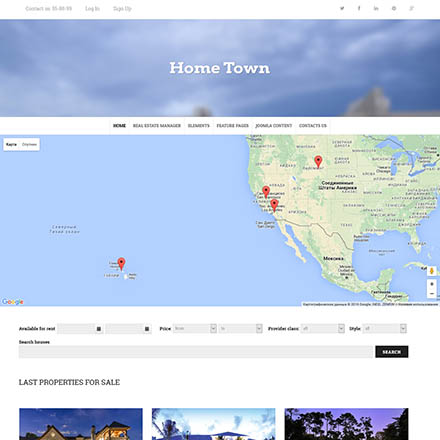Open the Google Plus social link
Screen dimensions: 440x440
[x=412, y=8]
